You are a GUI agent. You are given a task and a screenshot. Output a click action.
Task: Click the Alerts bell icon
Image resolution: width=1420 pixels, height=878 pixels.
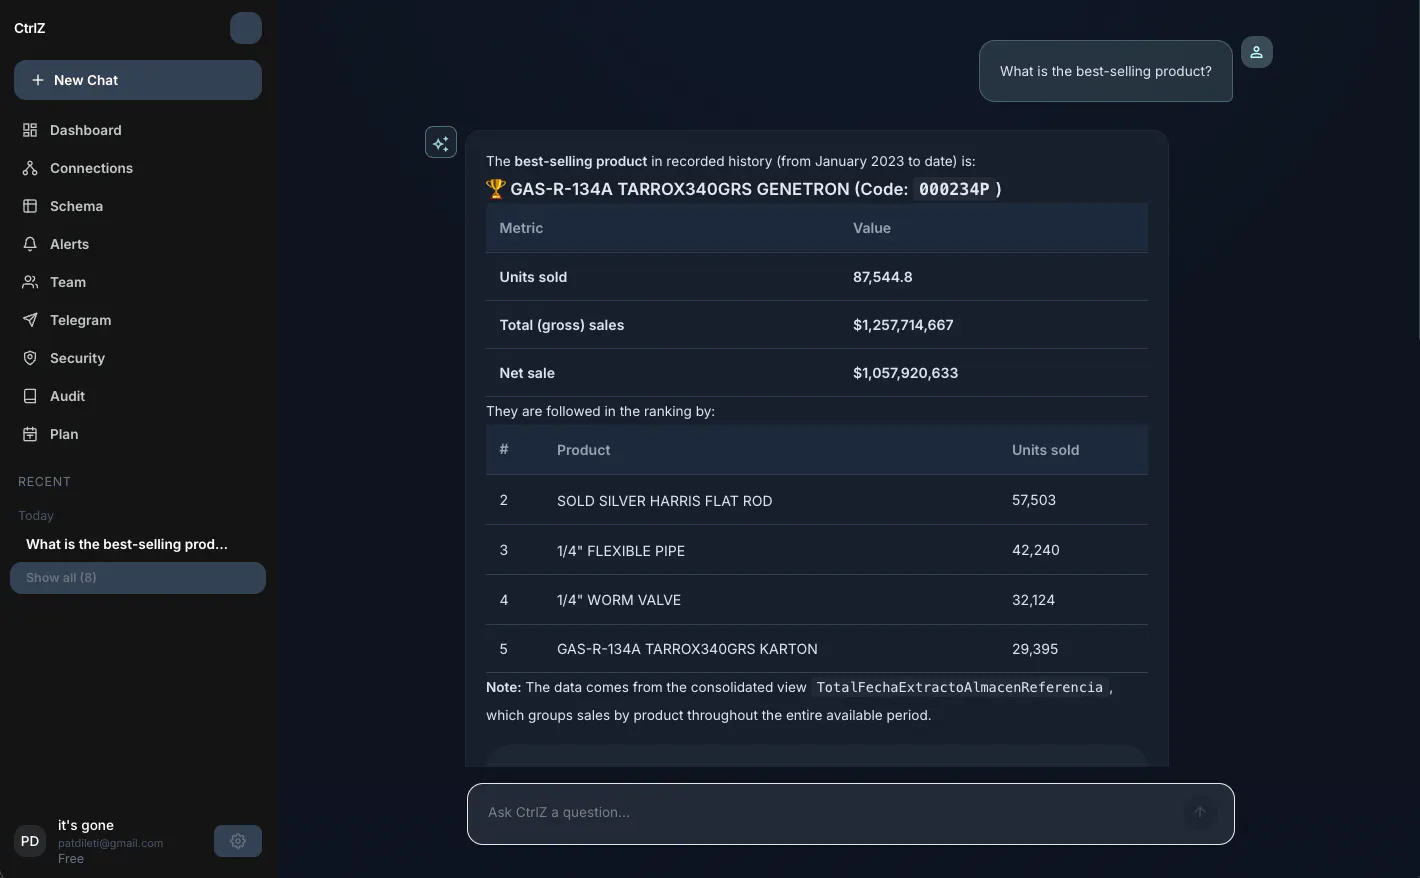(x=30, y=244)
